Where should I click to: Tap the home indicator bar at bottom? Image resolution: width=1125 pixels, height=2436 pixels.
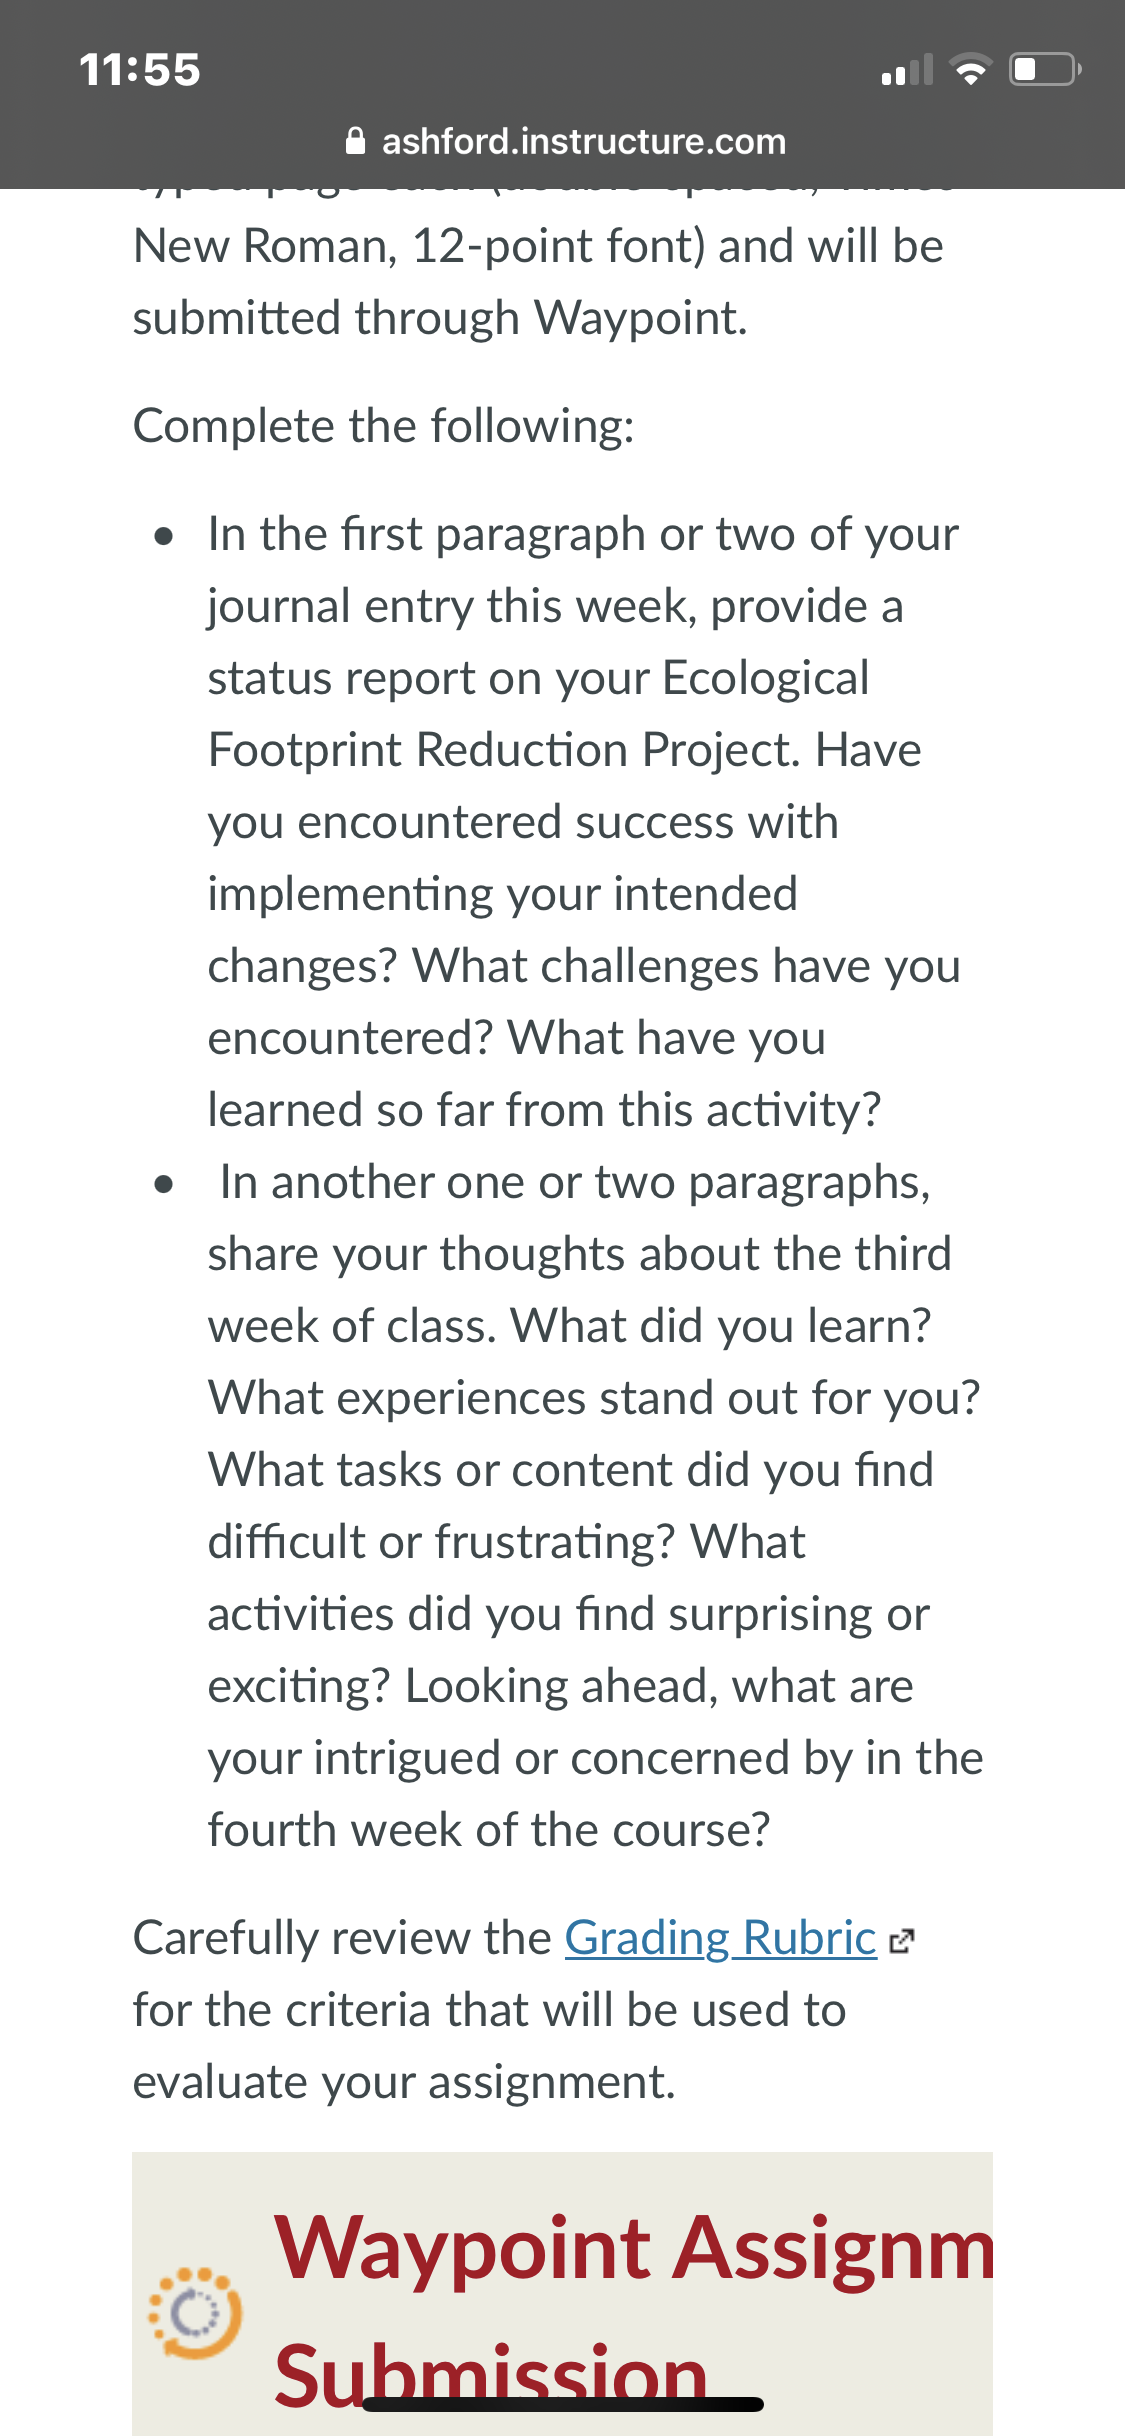point(563,2404)
